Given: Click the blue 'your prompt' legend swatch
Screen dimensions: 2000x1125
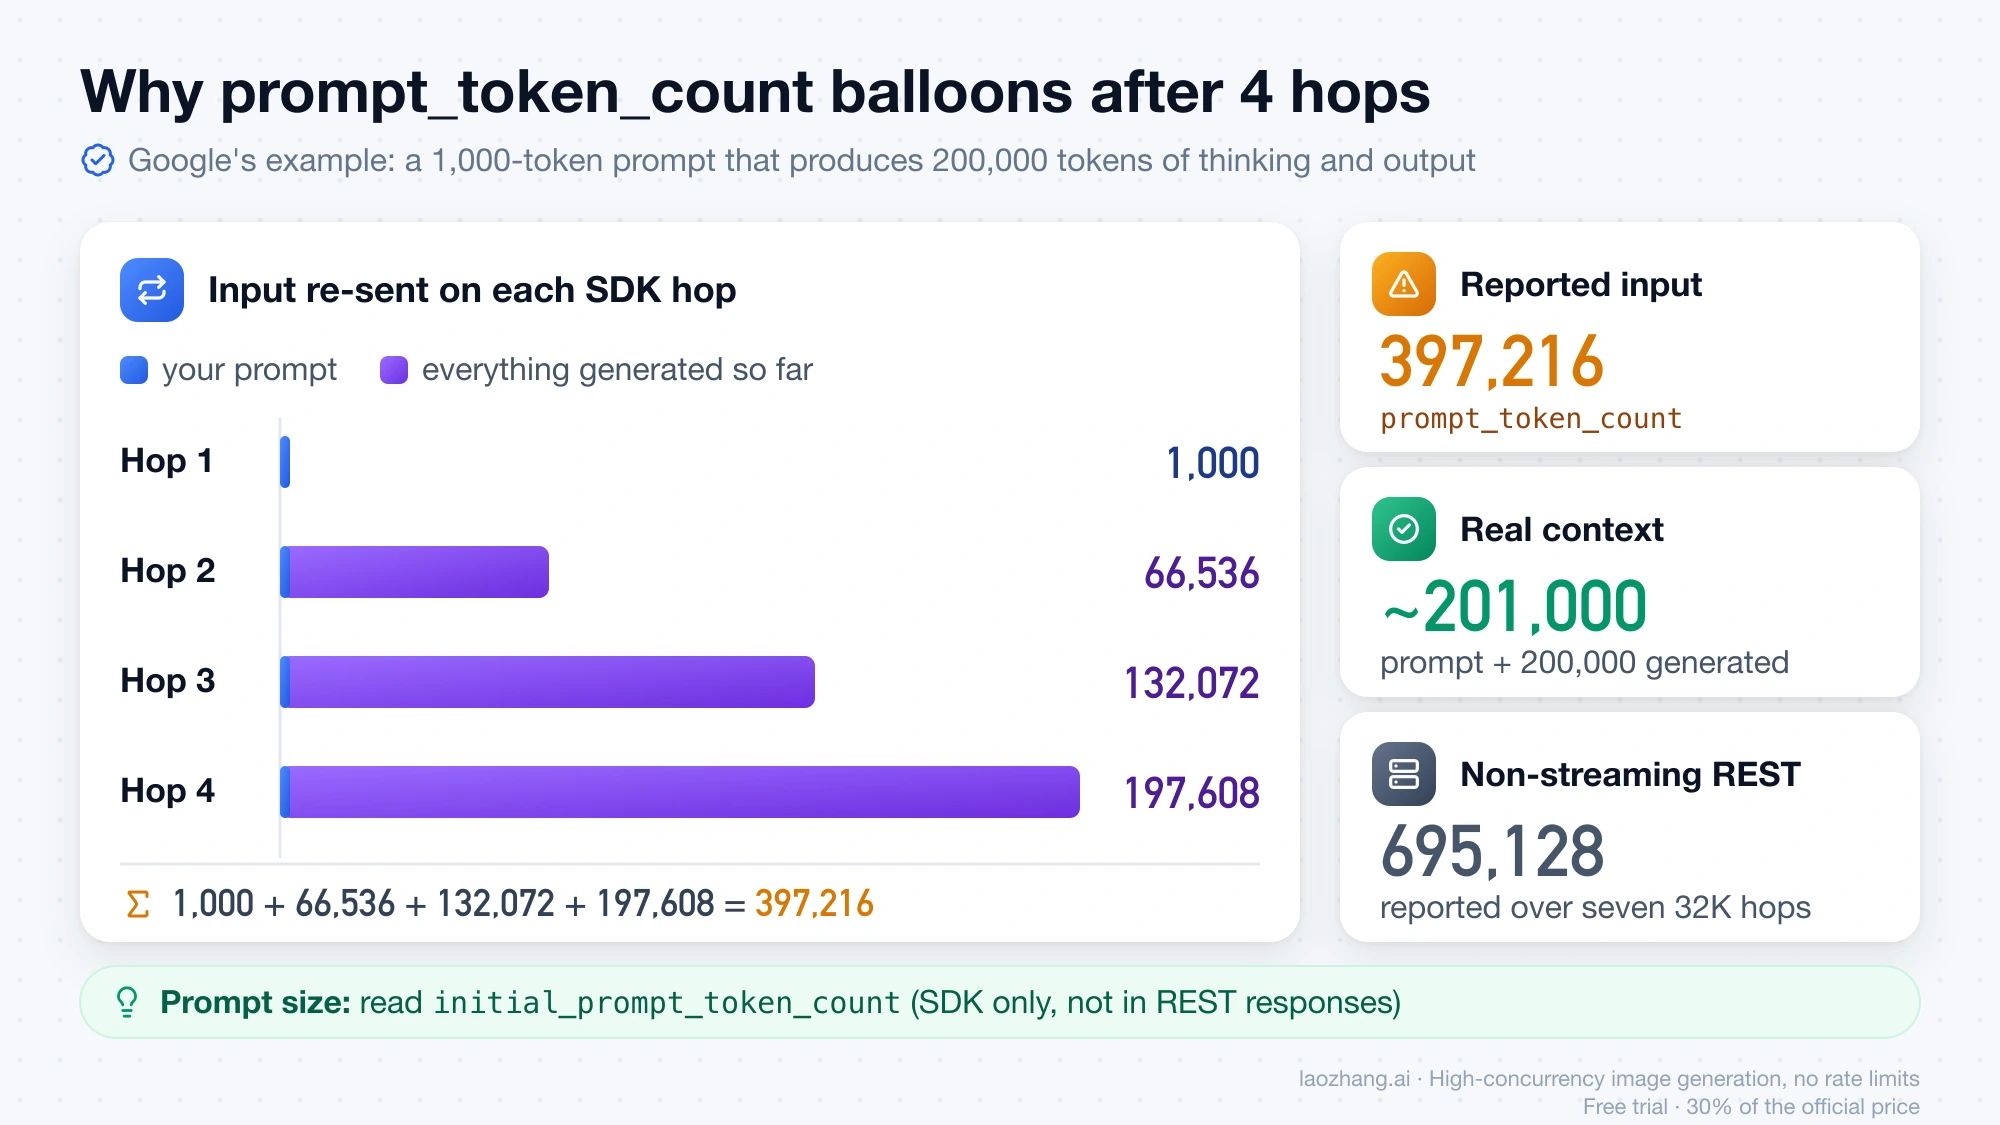Looking at the screenshot, I should click(x=134, y=370).
